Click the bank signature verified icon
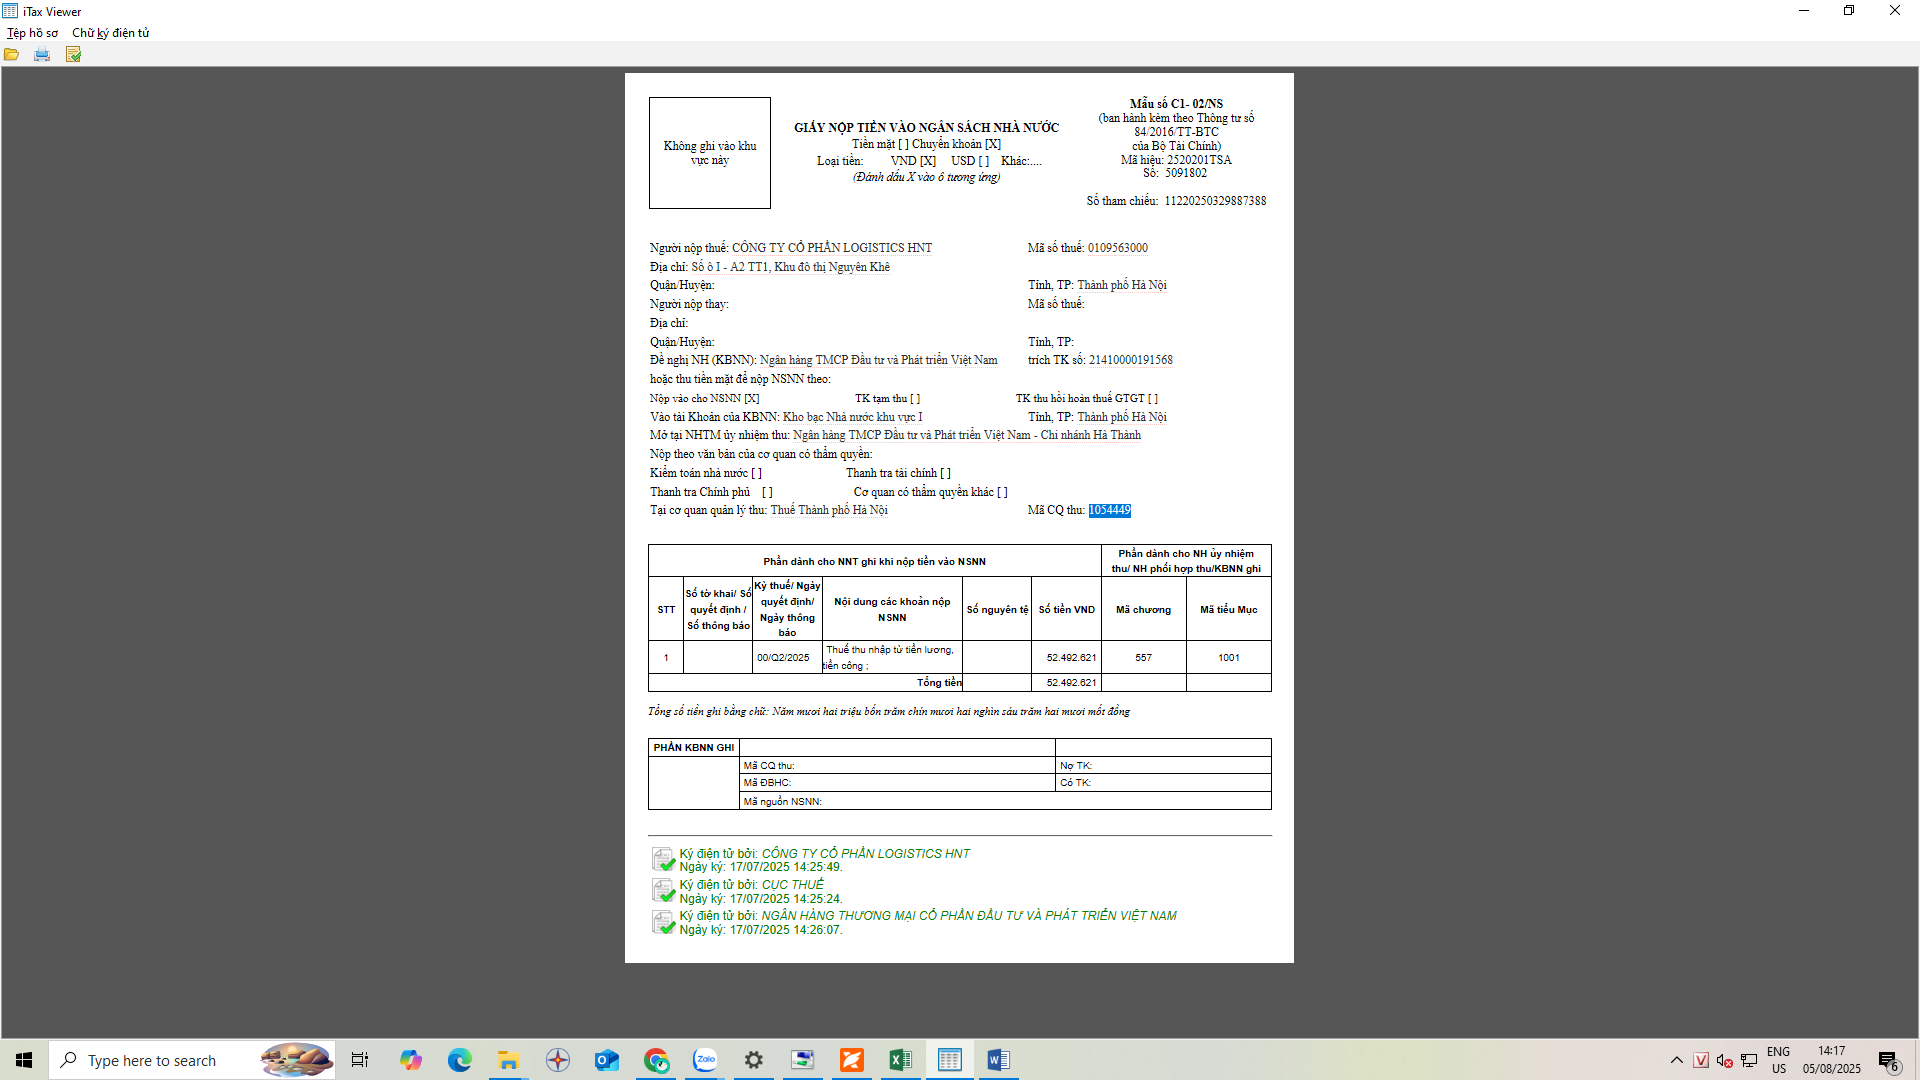 663,922
